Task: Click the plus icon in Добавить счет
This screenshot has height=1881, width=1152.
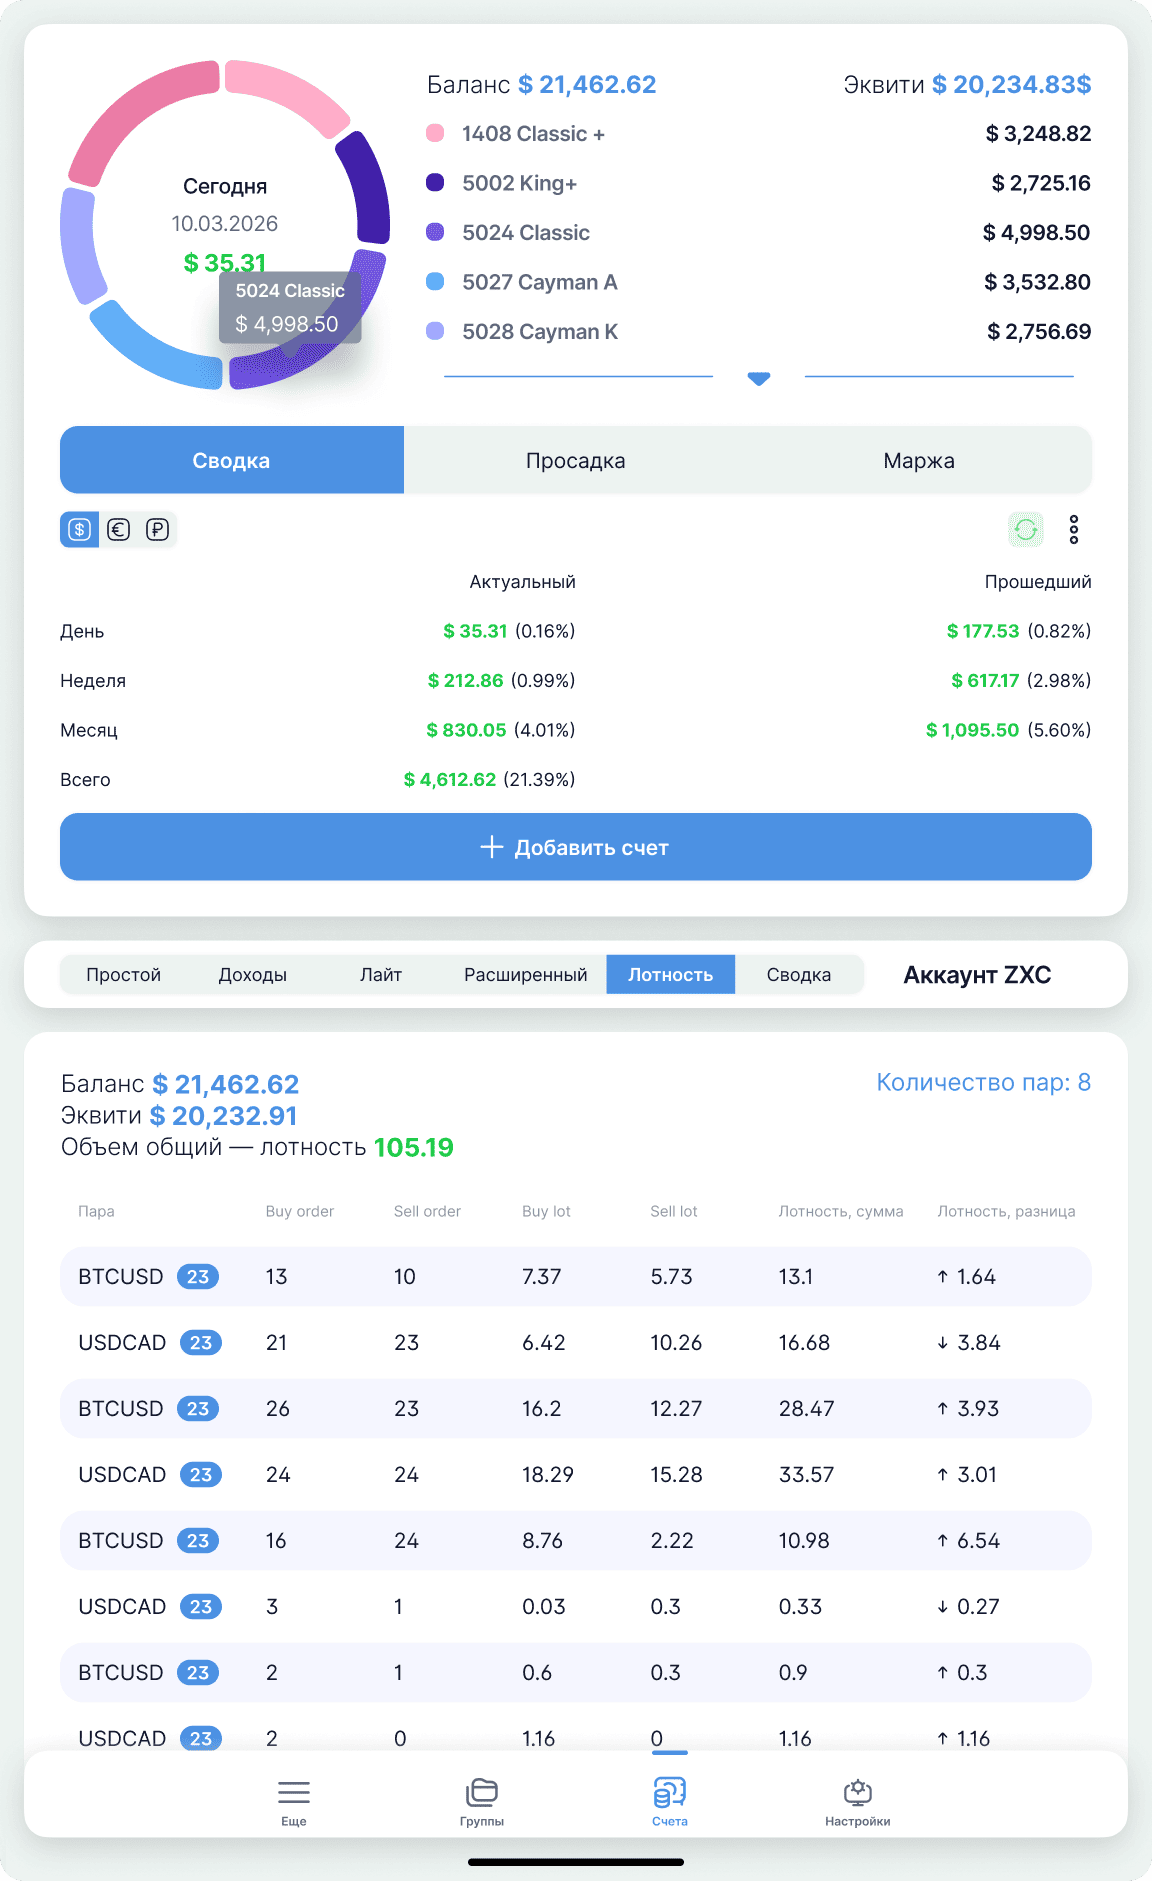Action: point(491,847)
